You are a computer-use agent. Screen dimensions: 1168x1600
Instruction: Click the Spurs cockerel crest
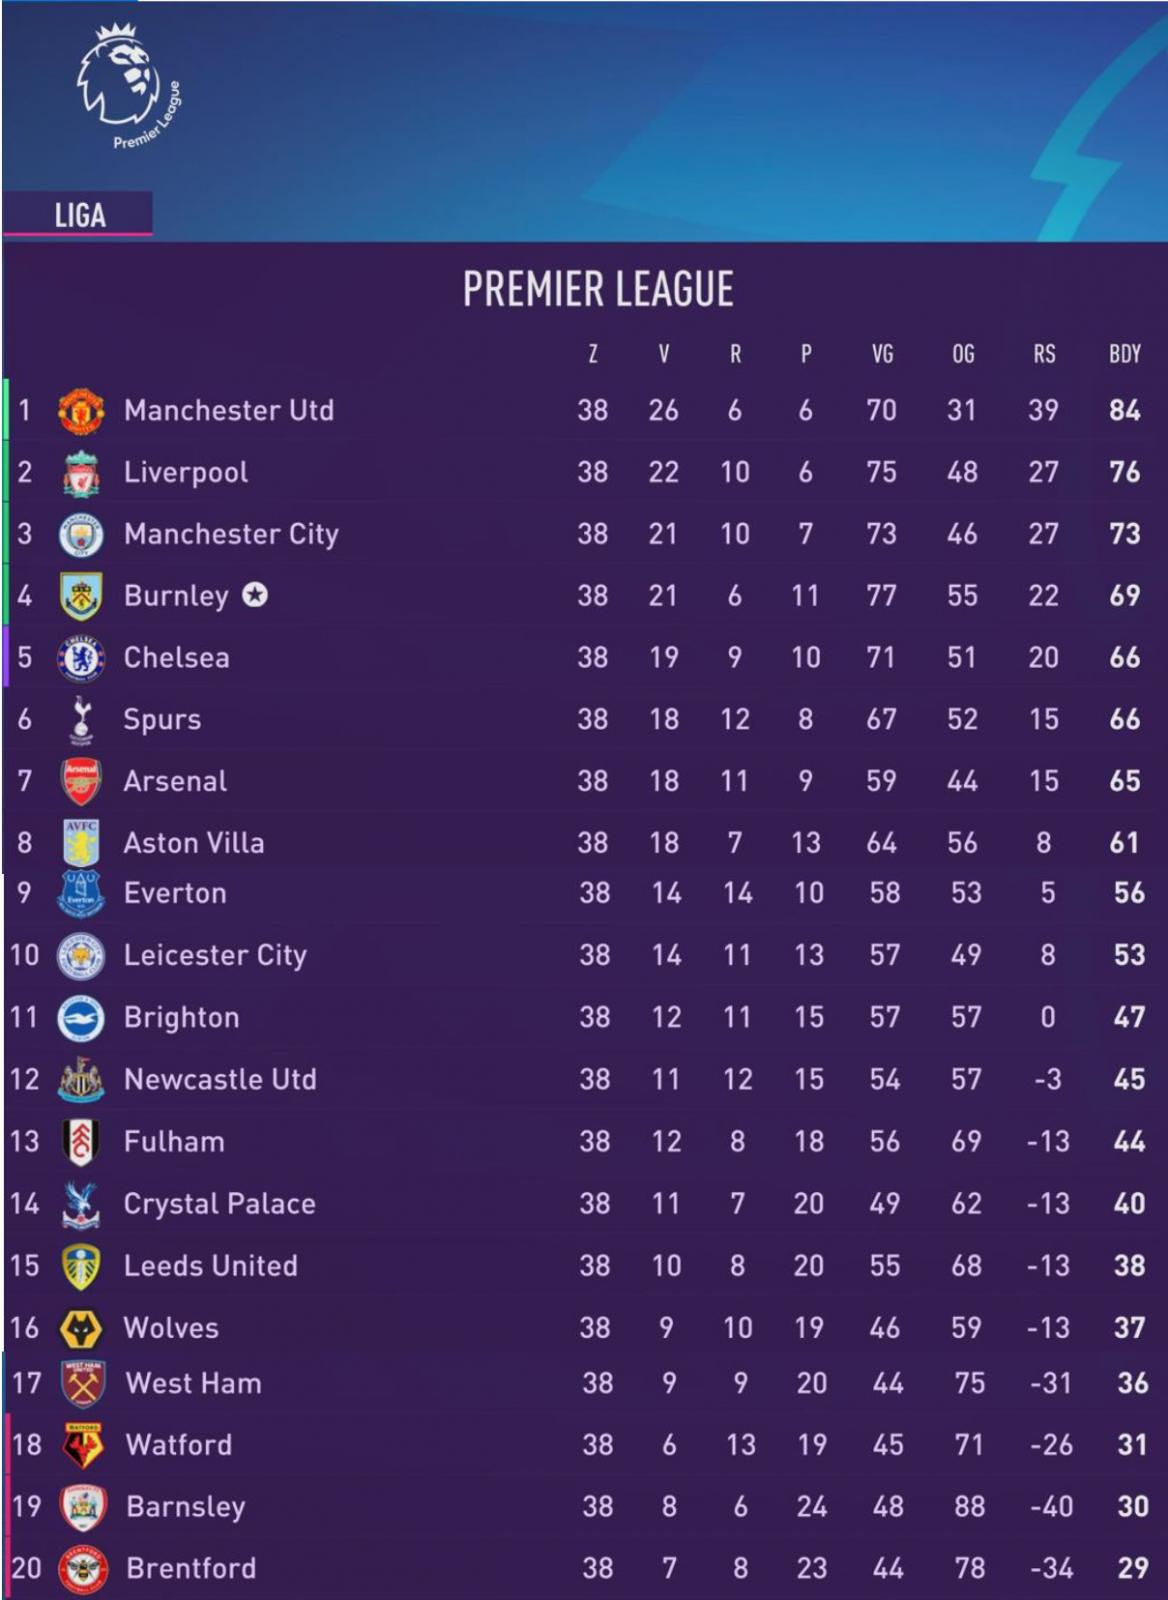[81, 720]
